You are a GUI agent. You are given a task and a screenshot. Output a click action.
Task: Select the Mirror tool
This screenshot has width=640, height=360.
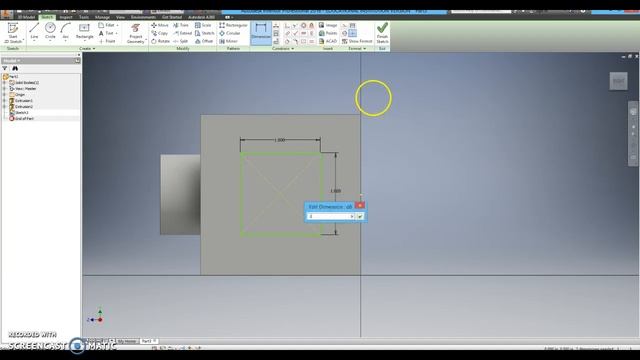point(228,41)
